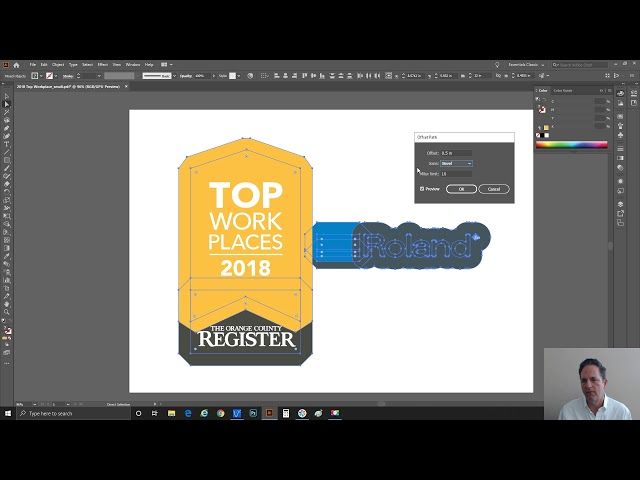Open Chrome from the Windows taskbar
640x480 pixels.
(220, 413)
